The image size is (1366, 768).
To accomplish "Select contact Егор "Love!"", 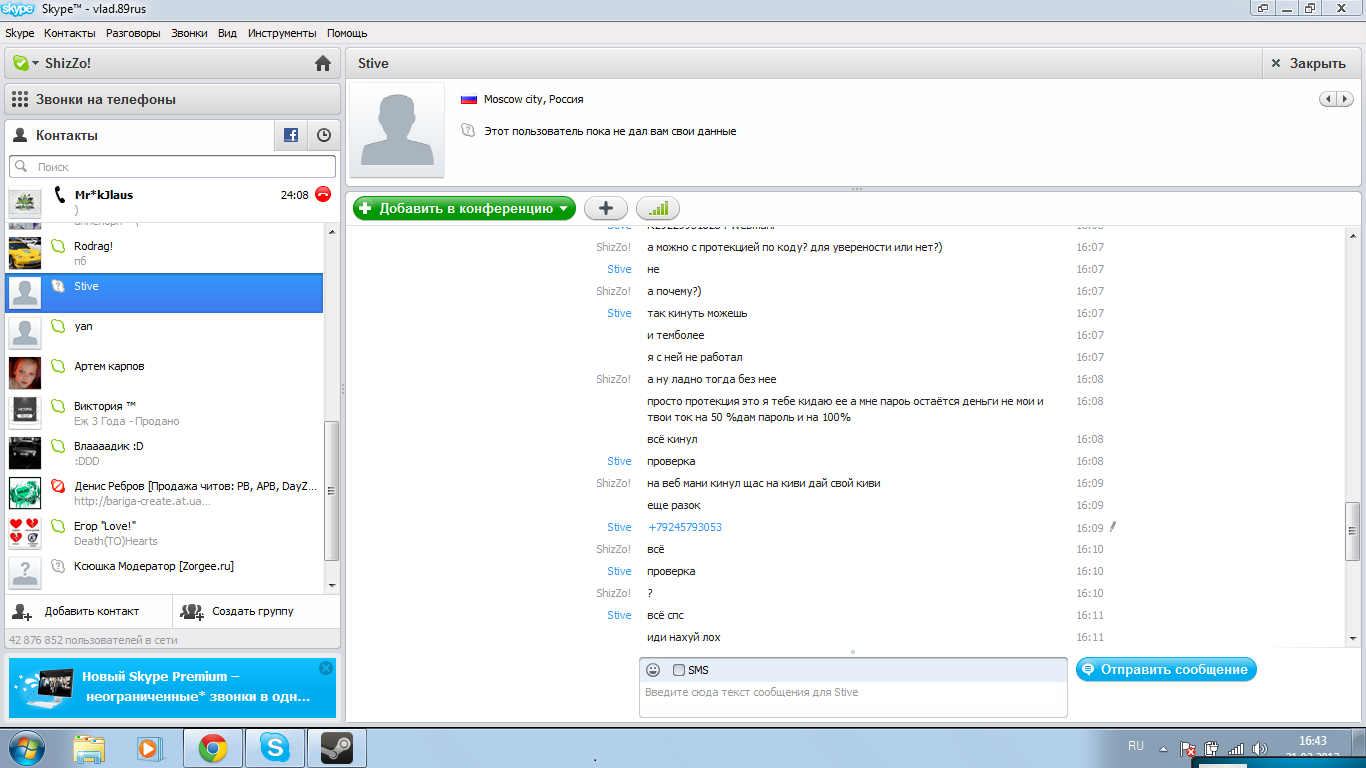I will pyautogui.click(x=164, y=533).
